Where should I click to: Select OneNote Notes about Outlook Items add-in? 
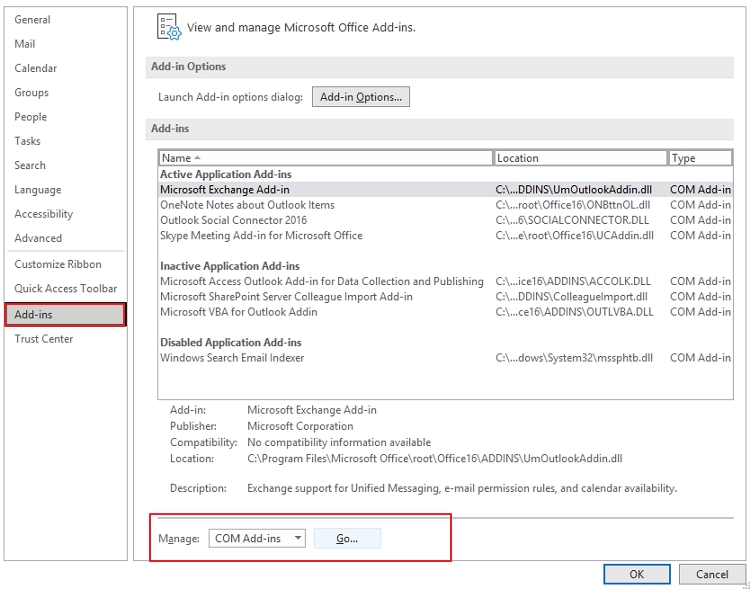tap(247, 205)
